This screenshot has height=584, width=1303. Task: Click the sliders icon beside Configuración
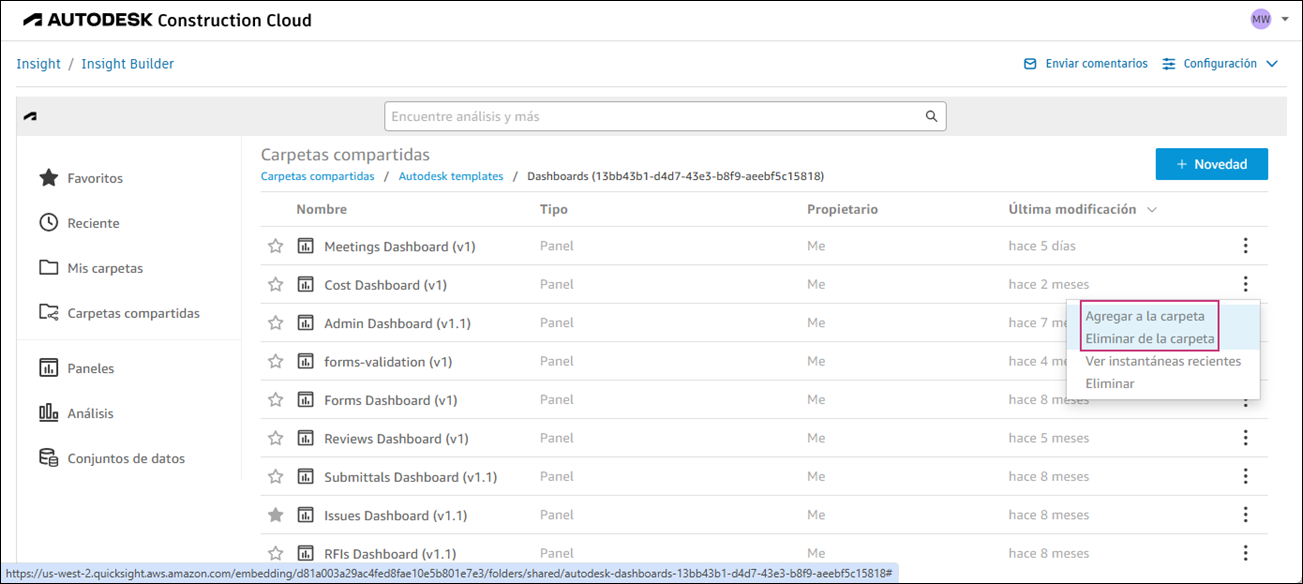coord(1169,64)
